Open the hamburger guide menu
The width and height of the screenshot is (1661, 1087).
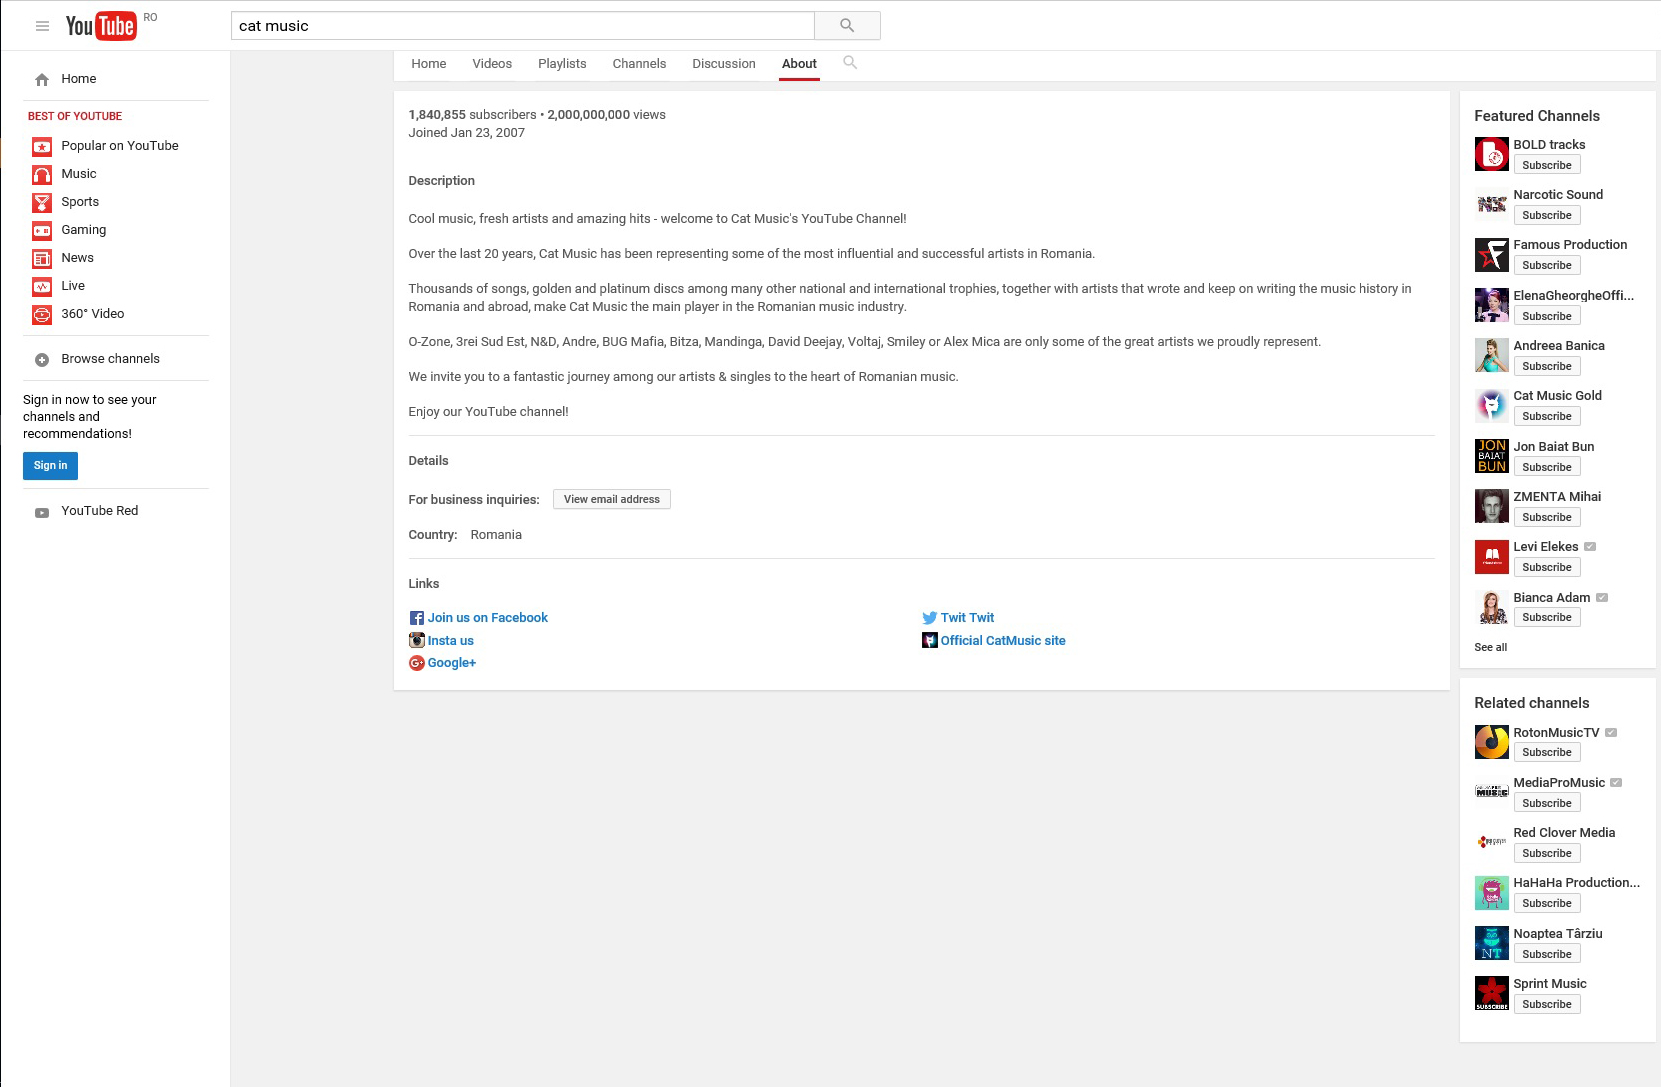pos(42,26)
